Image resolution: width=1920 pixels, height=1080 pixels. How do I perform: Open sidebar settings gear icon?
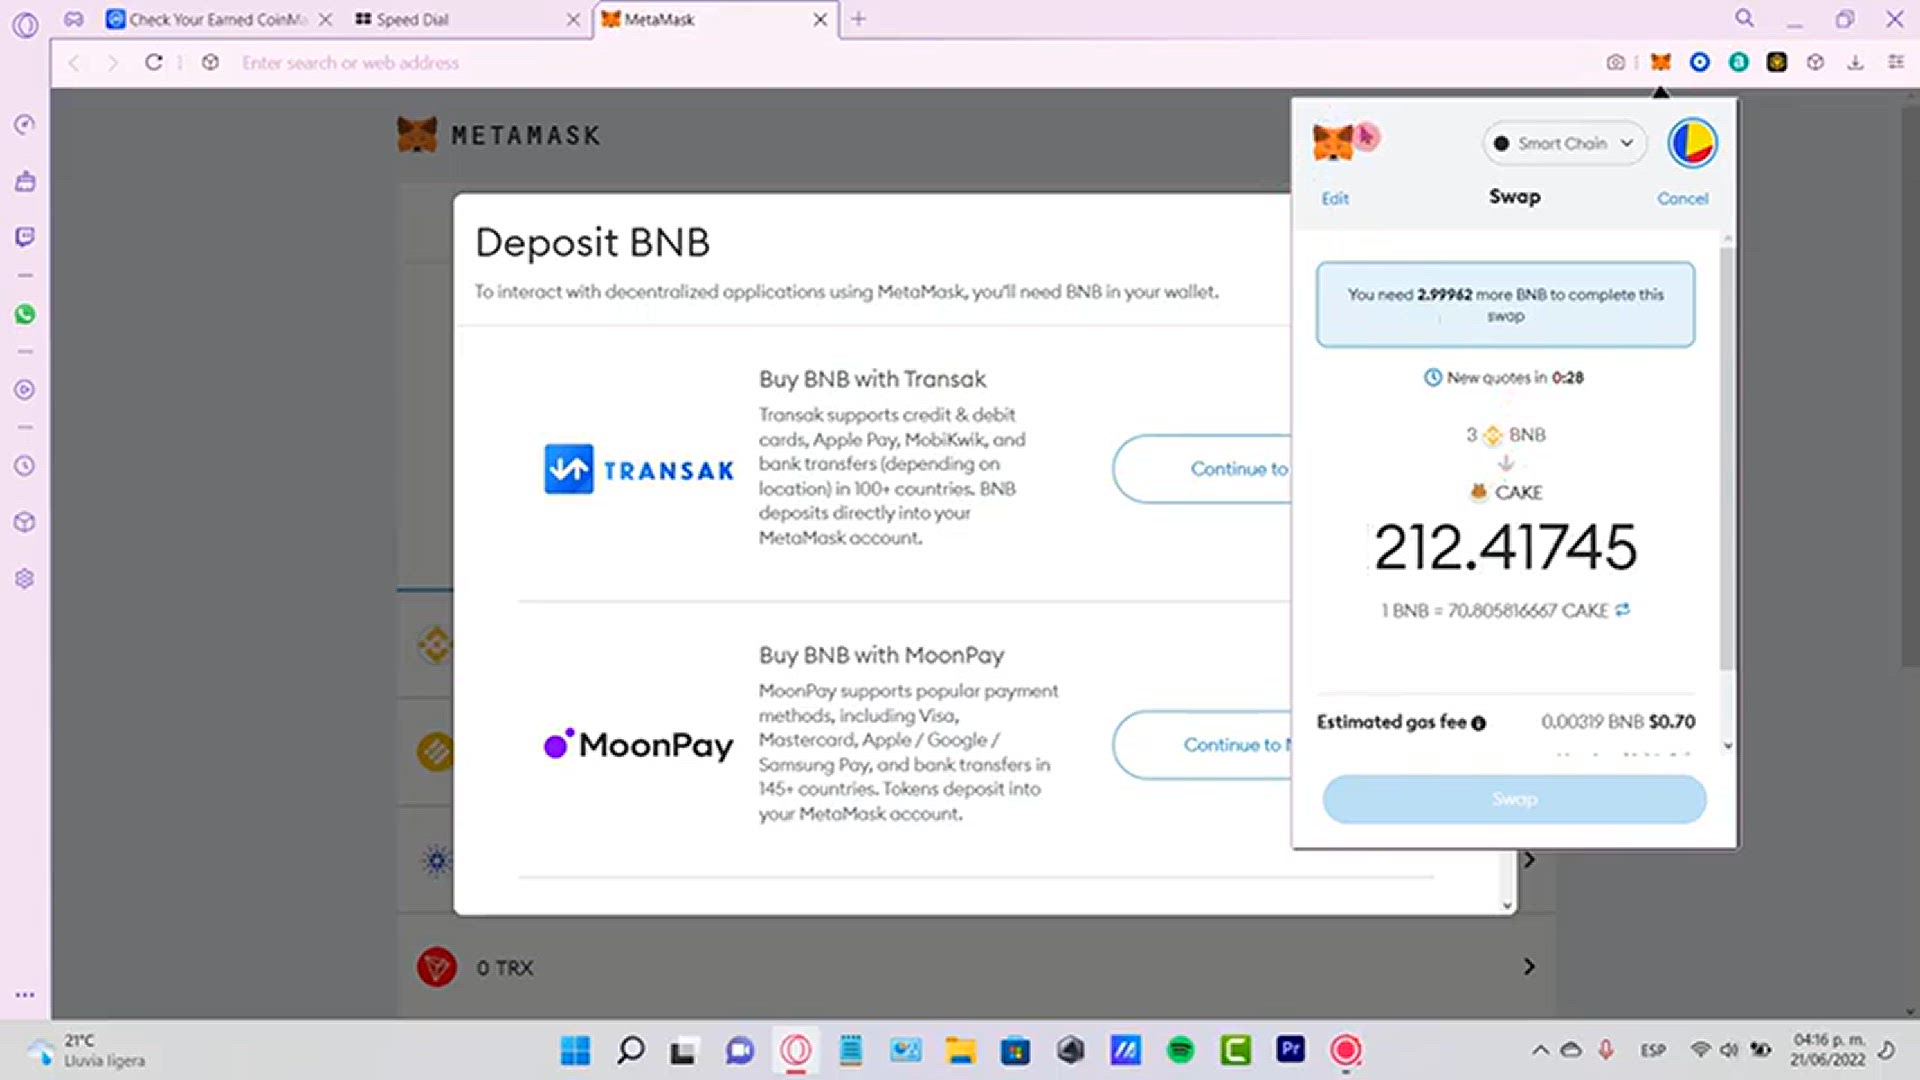[x=25, y=578]
